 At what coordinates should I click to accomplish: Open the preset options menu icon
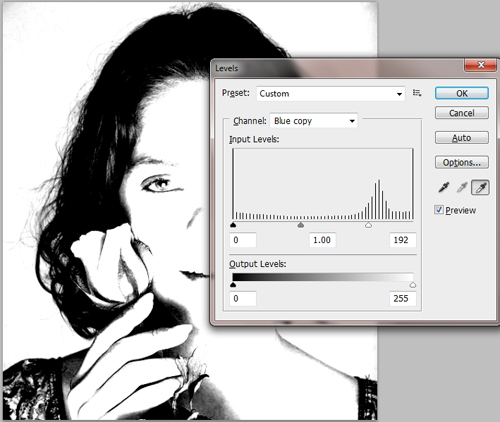(417, 93)
